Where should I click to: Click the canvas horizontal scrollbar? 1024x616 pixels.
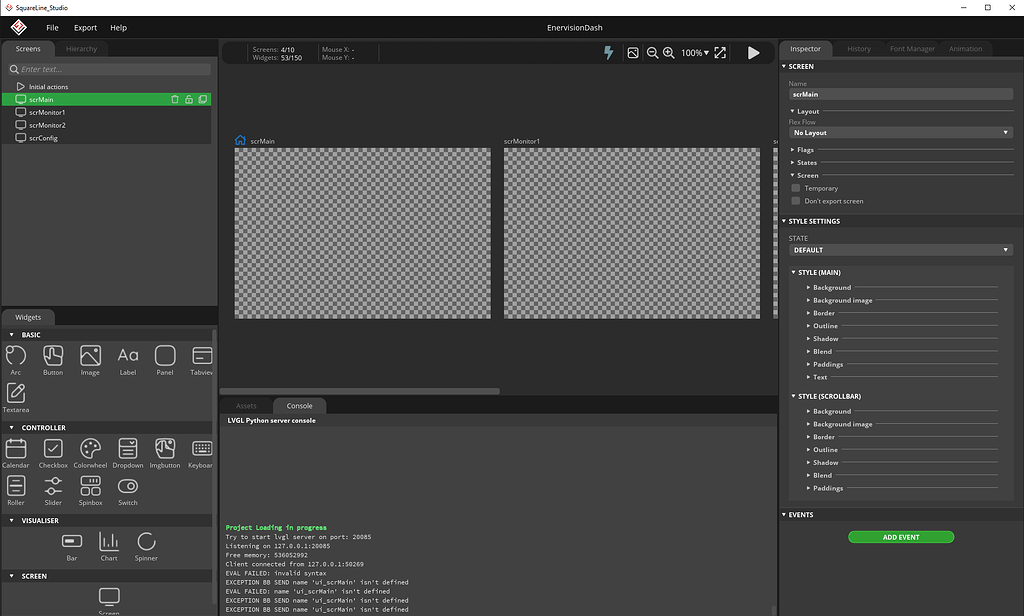(x=360, y=391)
